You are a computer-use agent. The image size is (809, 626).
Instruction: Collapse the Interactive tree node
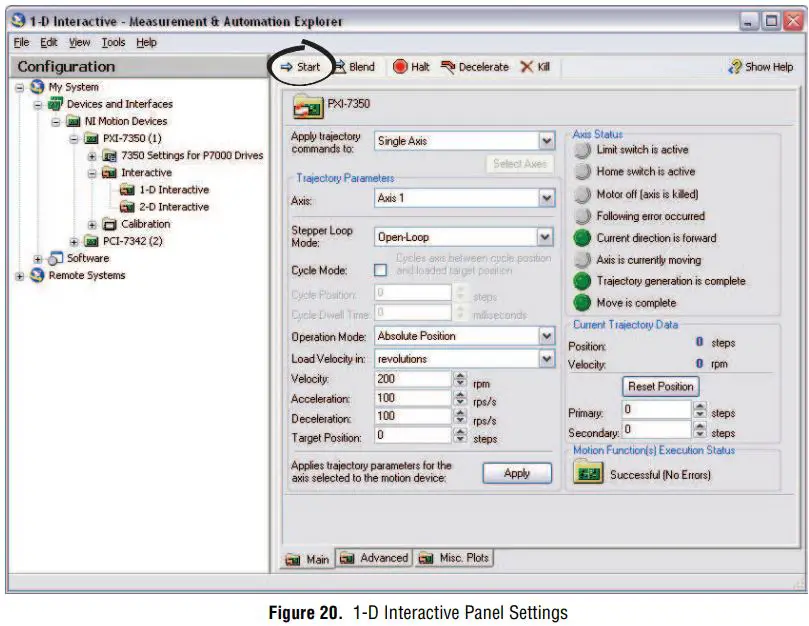pos(92,173)
